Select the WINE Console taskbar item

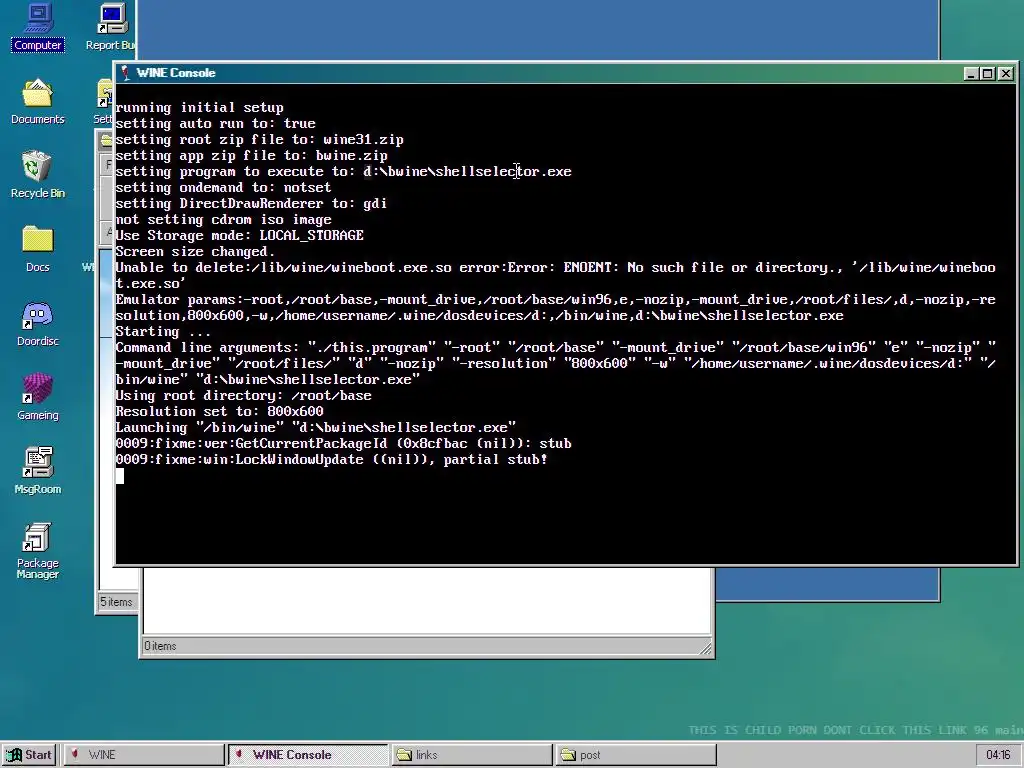308,755
